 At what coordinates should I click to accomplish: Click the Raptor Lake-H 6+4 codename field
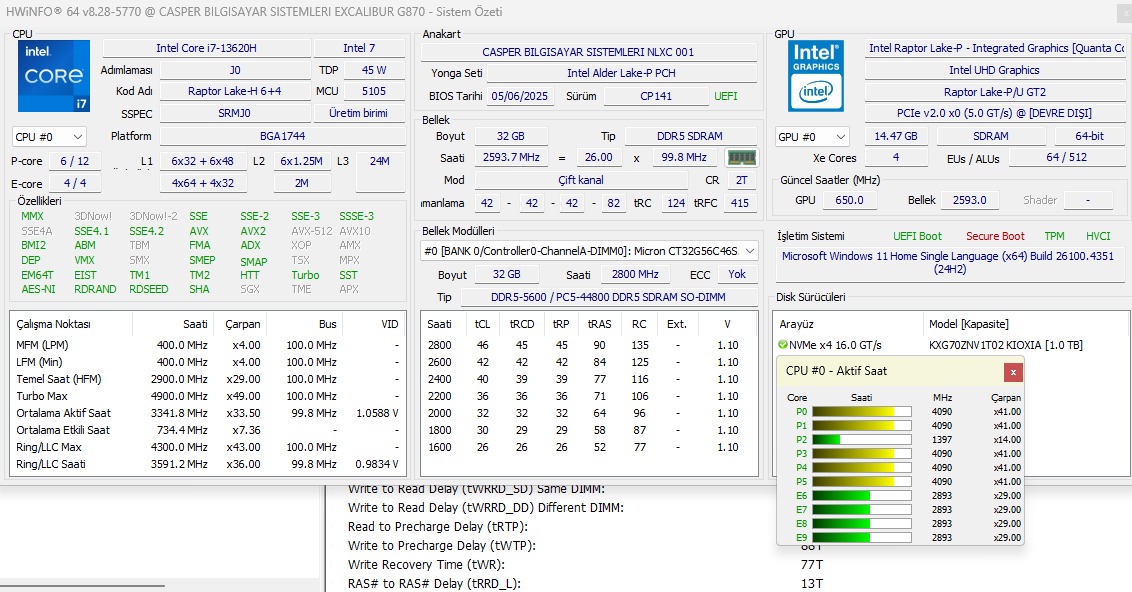click(x=235, y=92)
